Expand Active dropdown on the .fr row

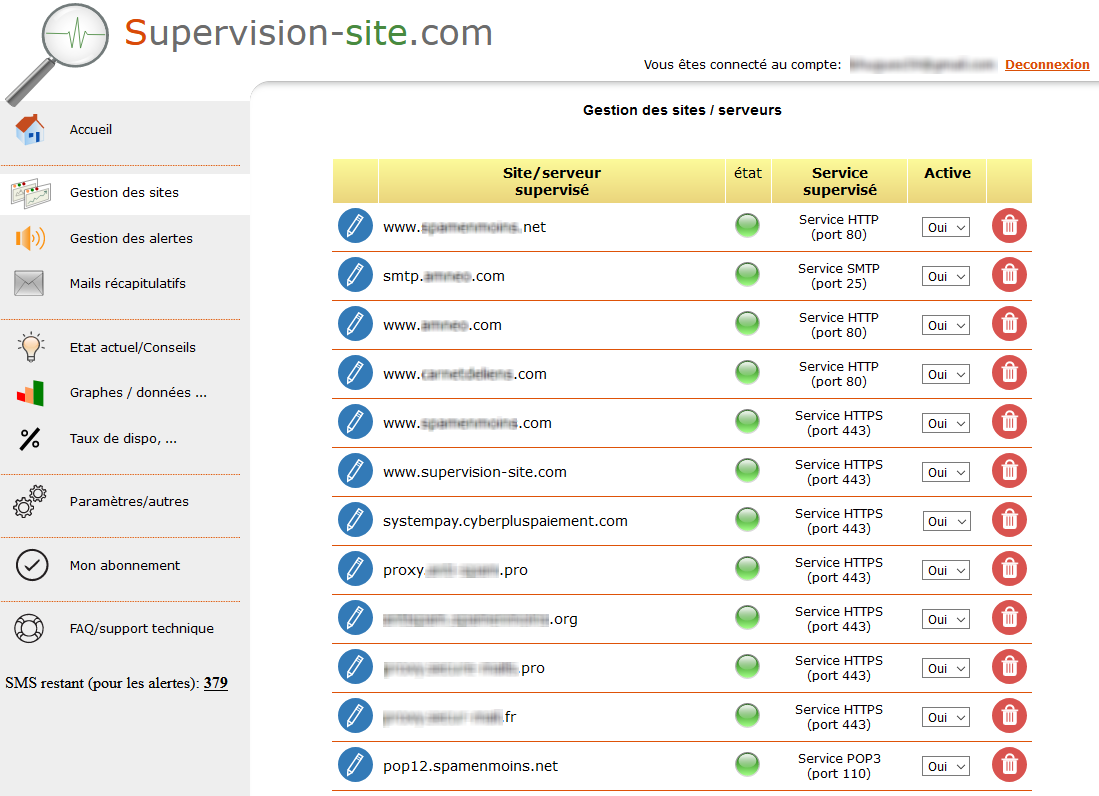[x=946, y=718]
